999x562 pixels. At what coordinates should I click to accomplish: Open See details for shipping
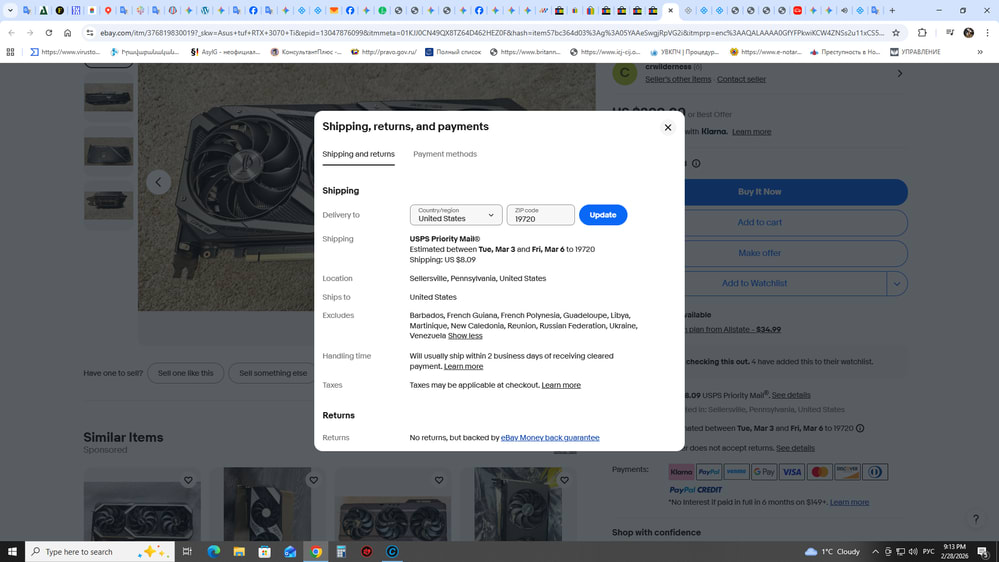pos(791,395)
